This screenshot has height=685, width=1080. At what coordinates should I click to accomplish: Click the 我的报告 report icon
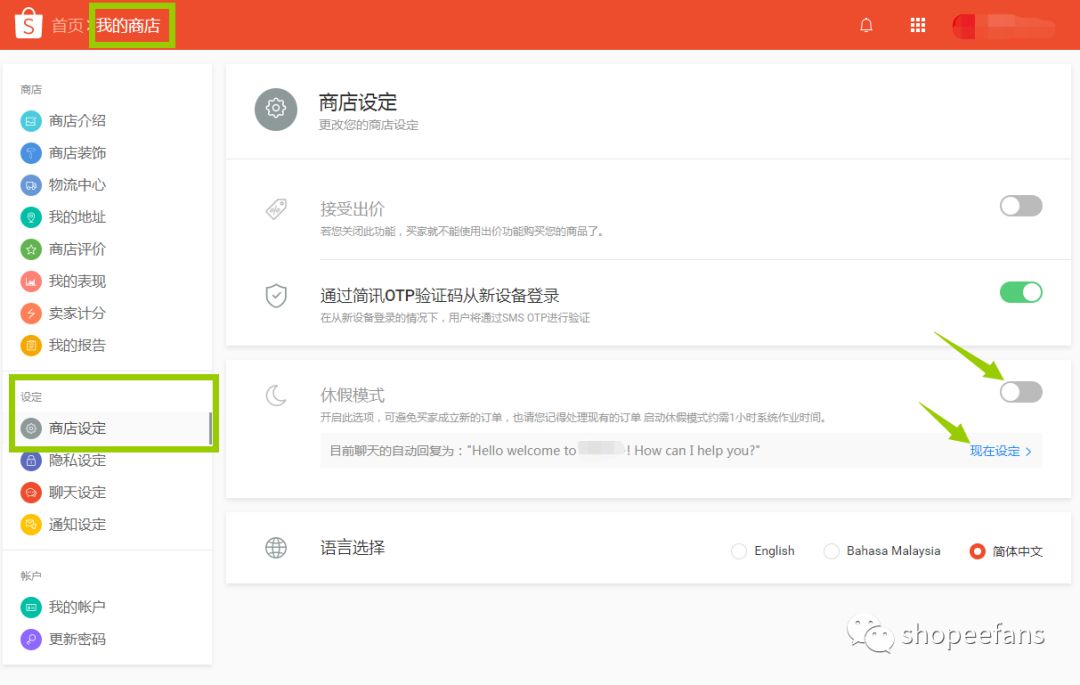pyautogui.click(x=31, y=345)
